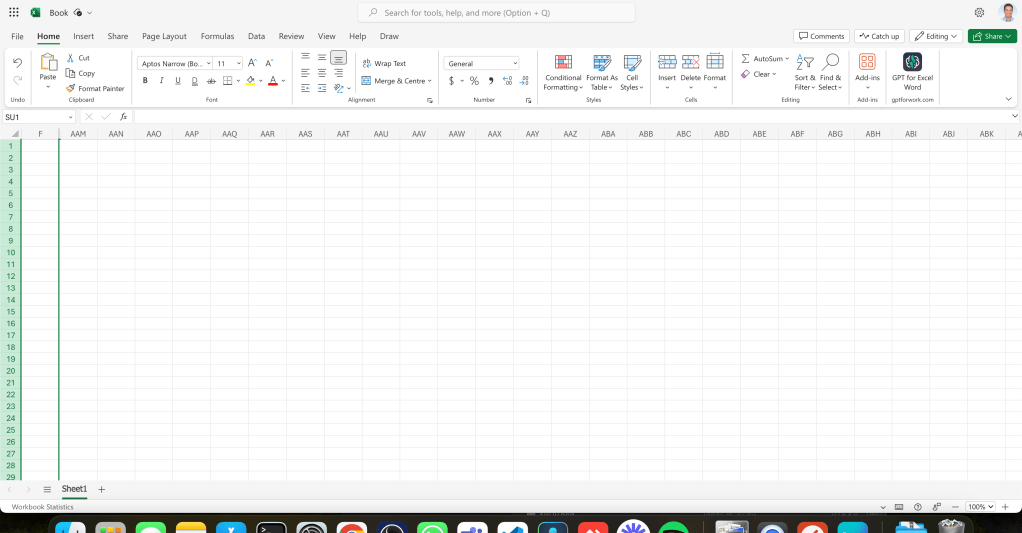
Task: Open Format As Table
Action: 602,72
